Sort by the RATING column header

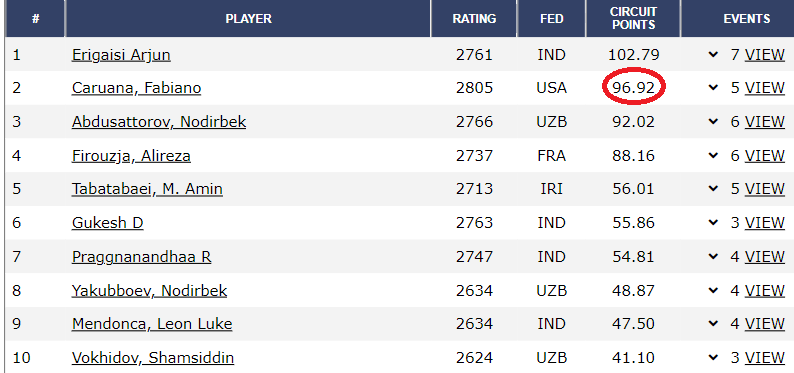coord(474,19)
